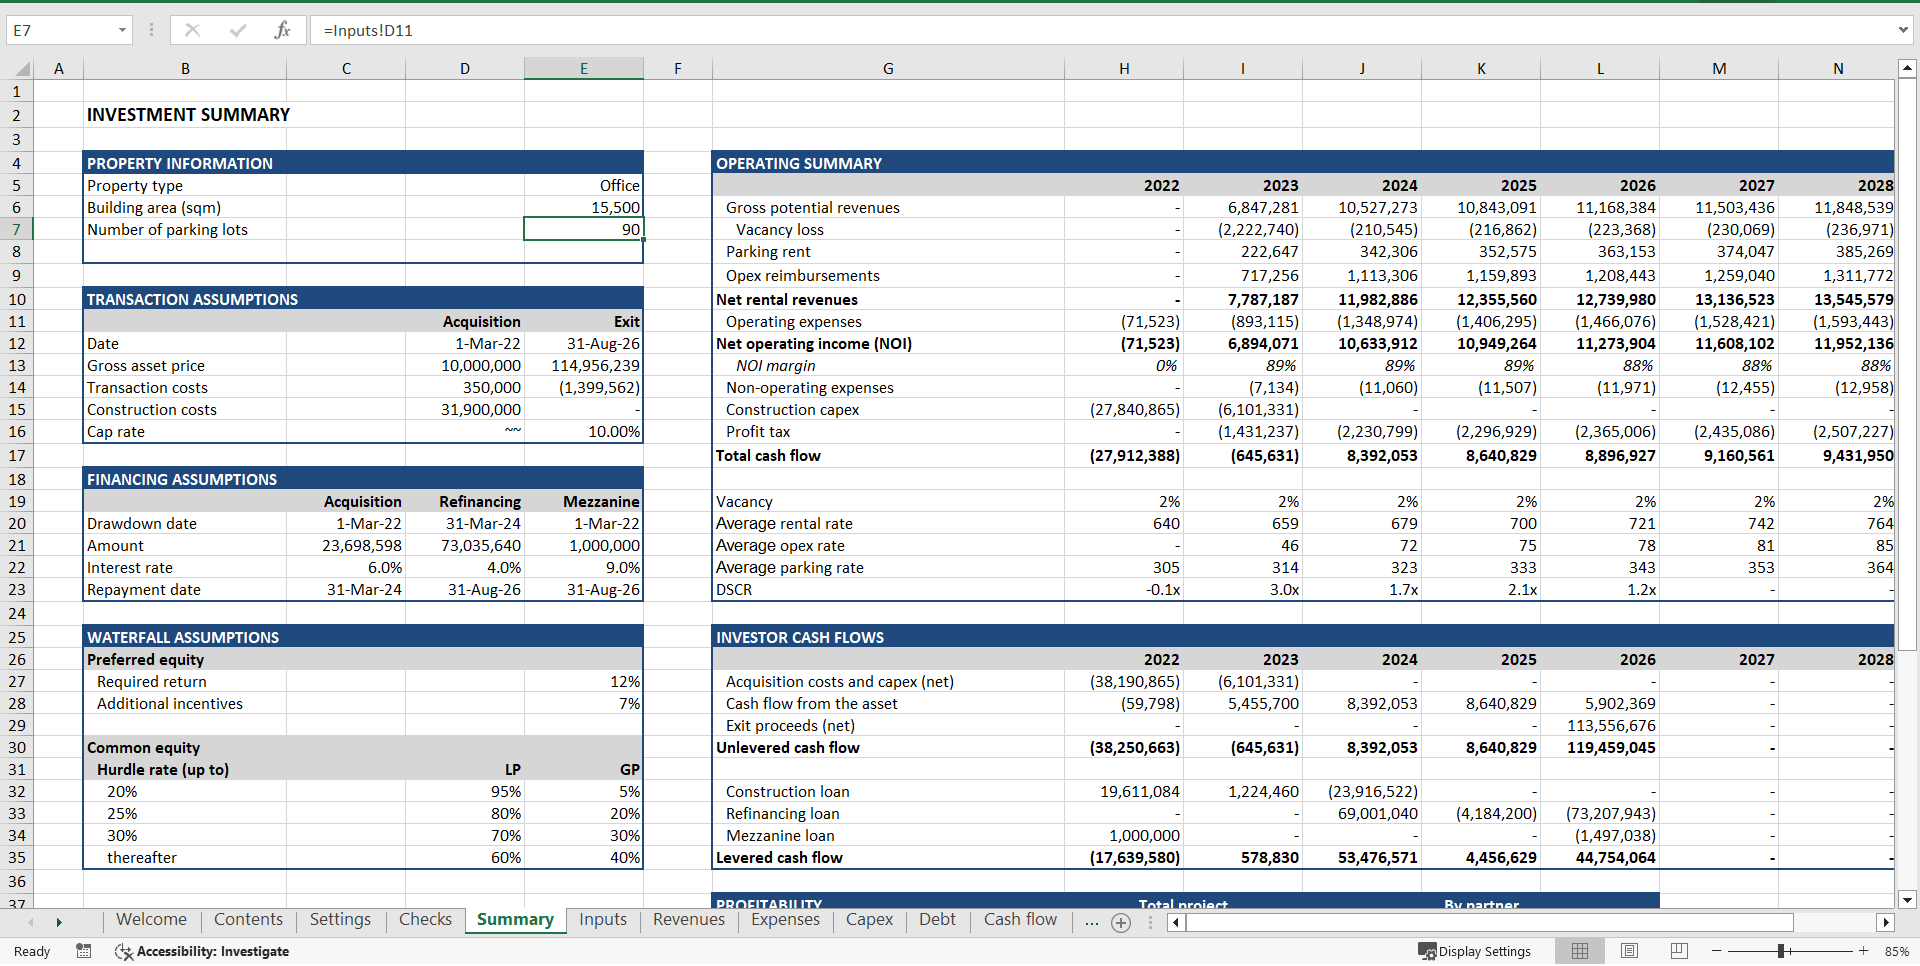
Task: Open the Cash flow sheet tab
Action: 1020,920
